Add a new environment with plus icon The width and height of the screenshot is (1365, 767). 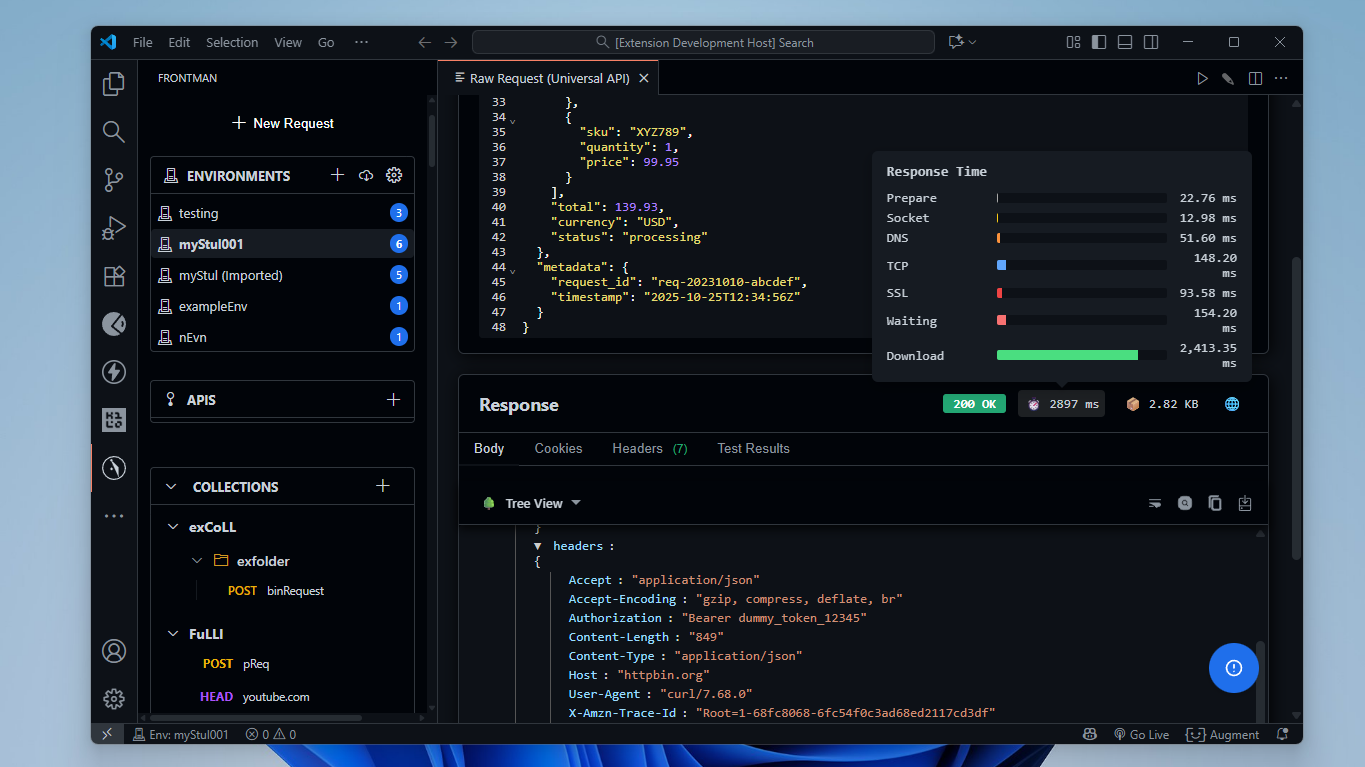tap(337, 175)
